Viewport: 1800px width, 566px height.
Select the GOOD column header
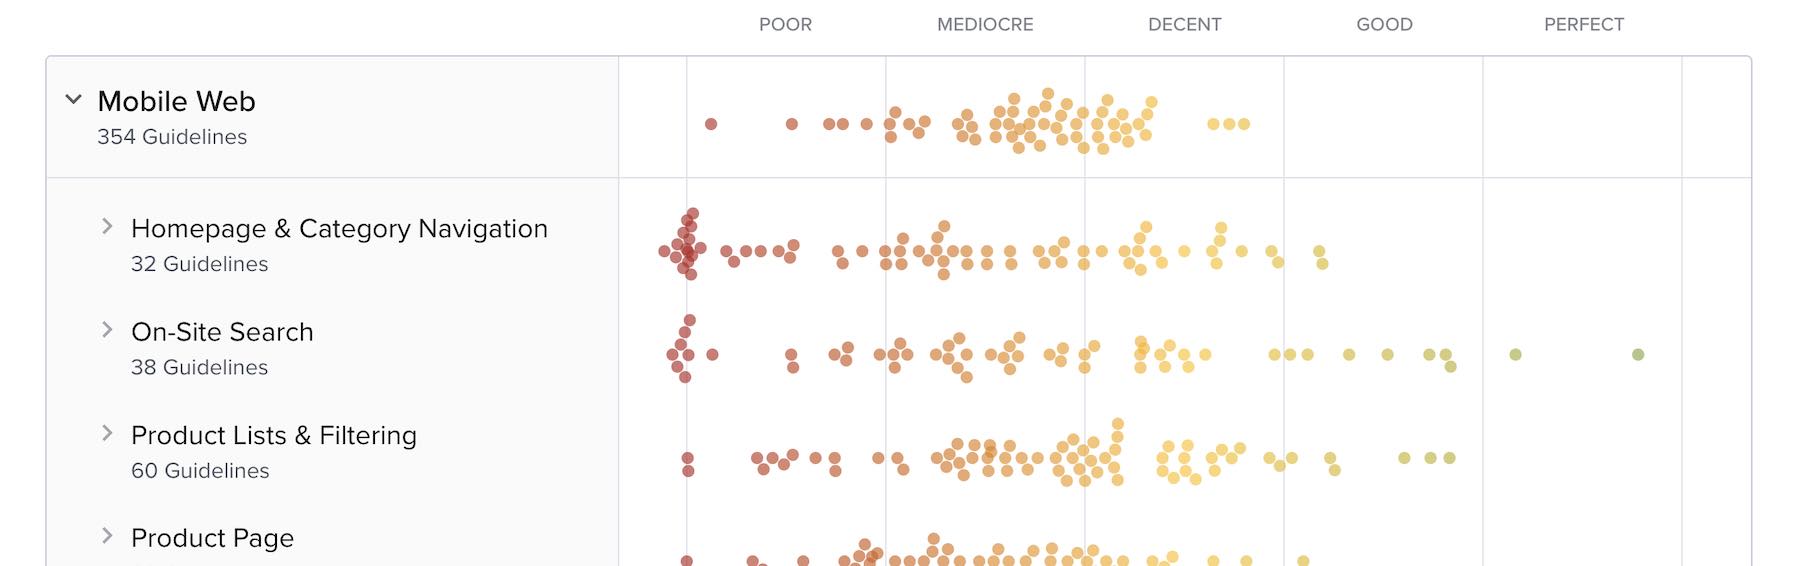pos(1384,25)
